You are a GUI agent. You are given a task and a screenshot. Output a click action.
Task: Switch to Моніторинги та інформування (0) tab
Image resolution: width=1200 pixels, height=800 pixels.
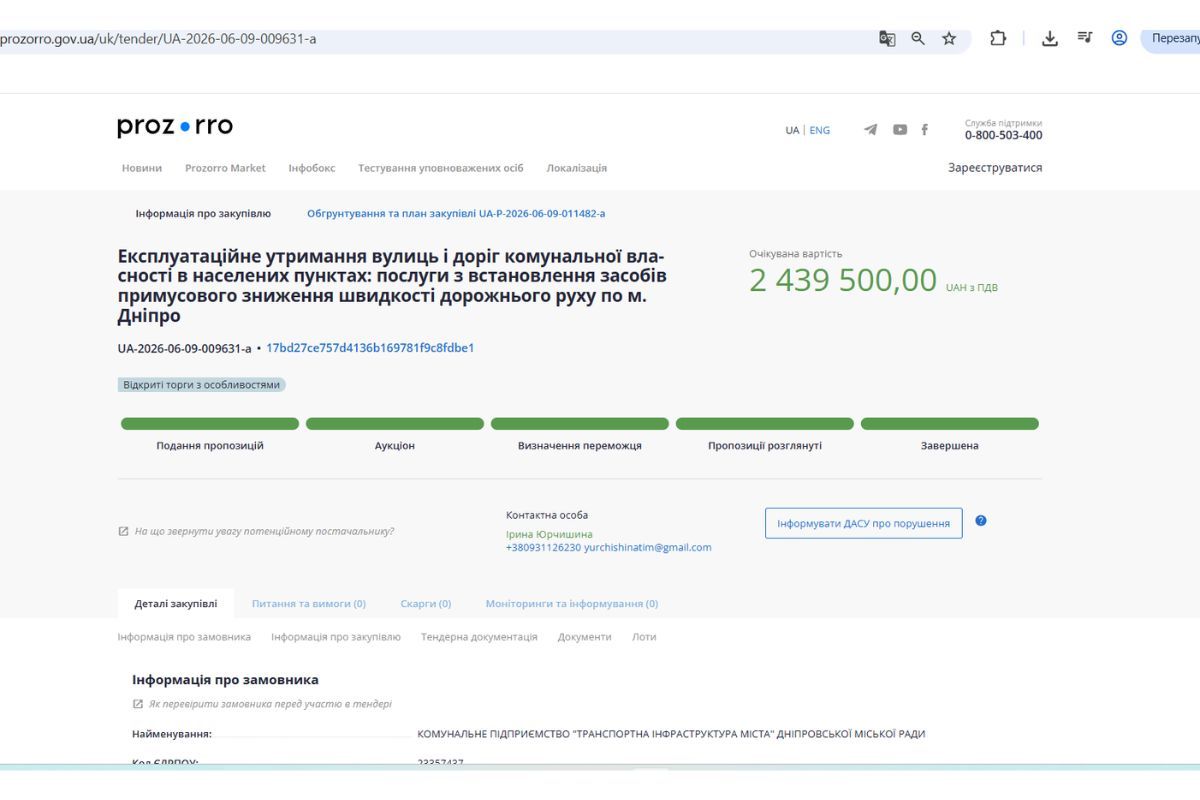[572, 604]
